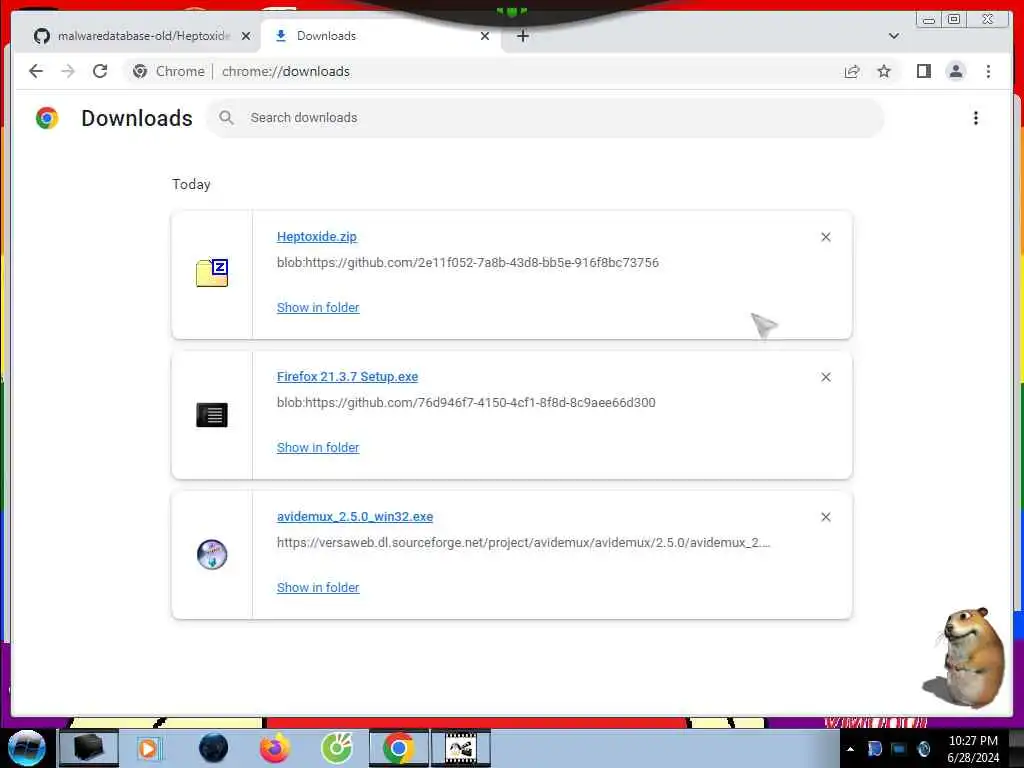Click the Heptoxide.zip file icon
Screen dimensions: 1024x768
point(212,272)
